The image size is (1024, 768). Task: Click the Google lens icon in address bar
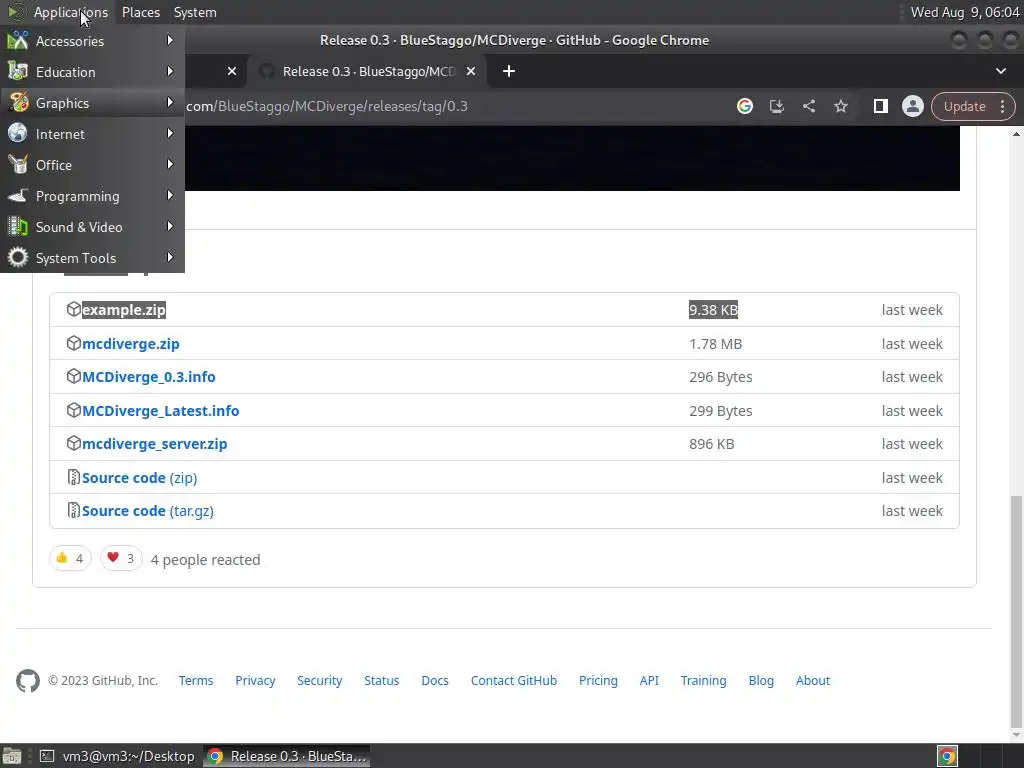click(x=744, y=106)
